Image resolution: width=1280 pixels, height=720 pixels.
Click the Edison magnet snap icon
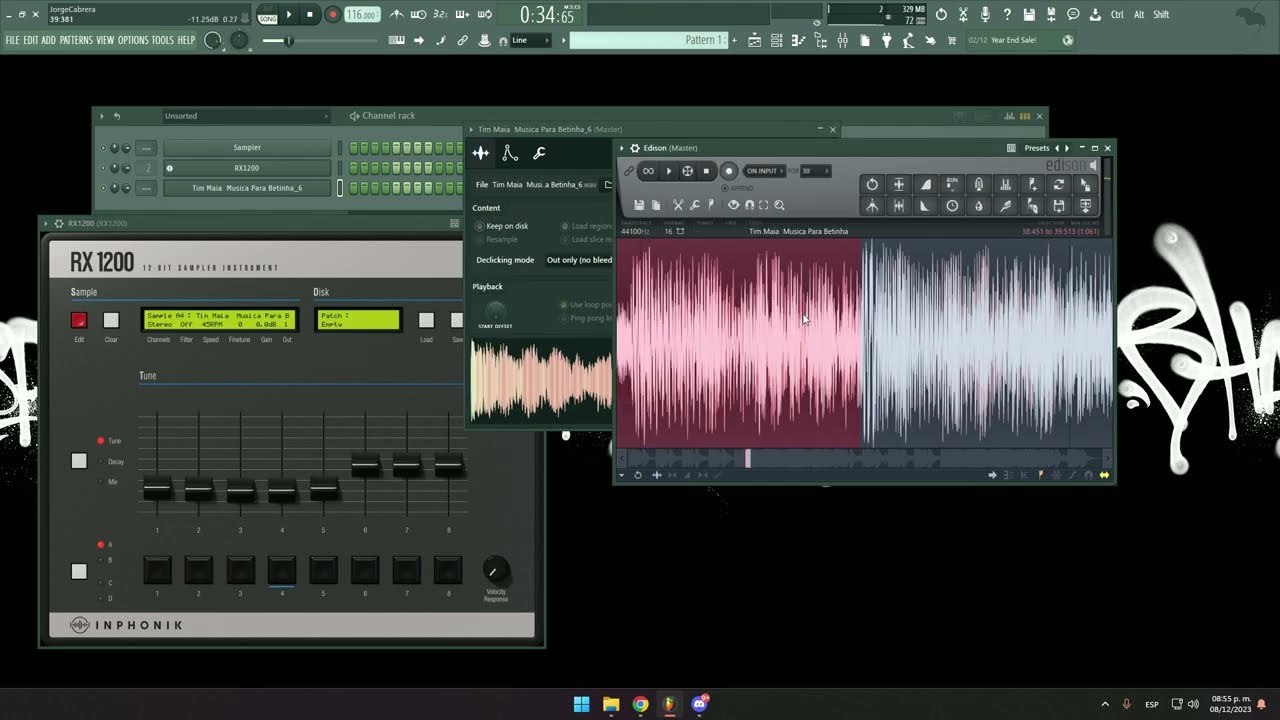[749, 205]
